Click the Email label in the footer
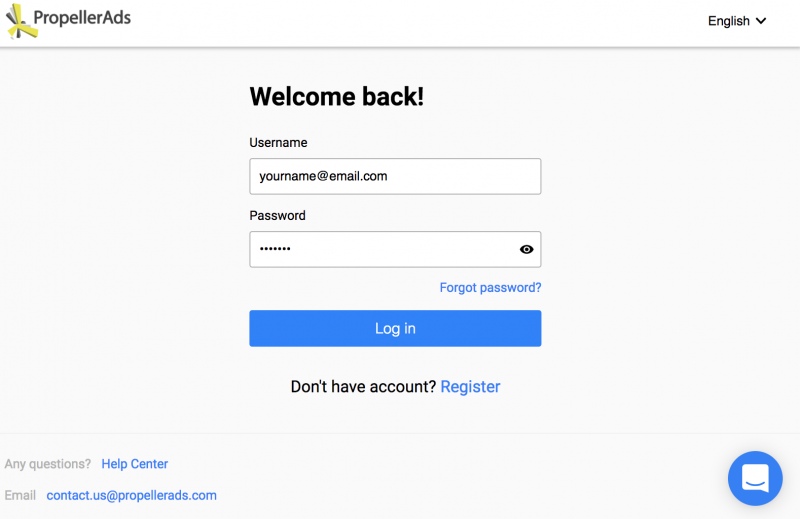This screenshot has width=800, height=519. tap(20, 495)
